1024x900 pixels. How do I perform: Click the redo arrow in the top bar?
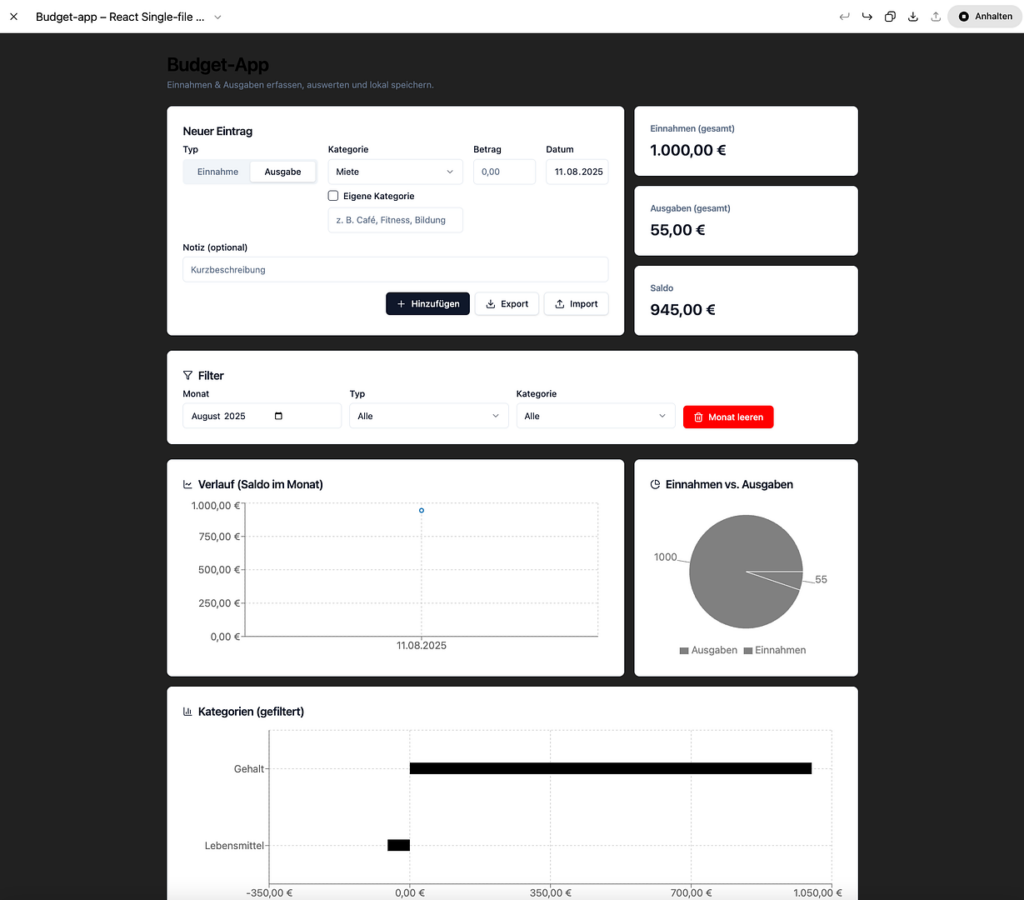pyautogui.click(x=867, y=17)
